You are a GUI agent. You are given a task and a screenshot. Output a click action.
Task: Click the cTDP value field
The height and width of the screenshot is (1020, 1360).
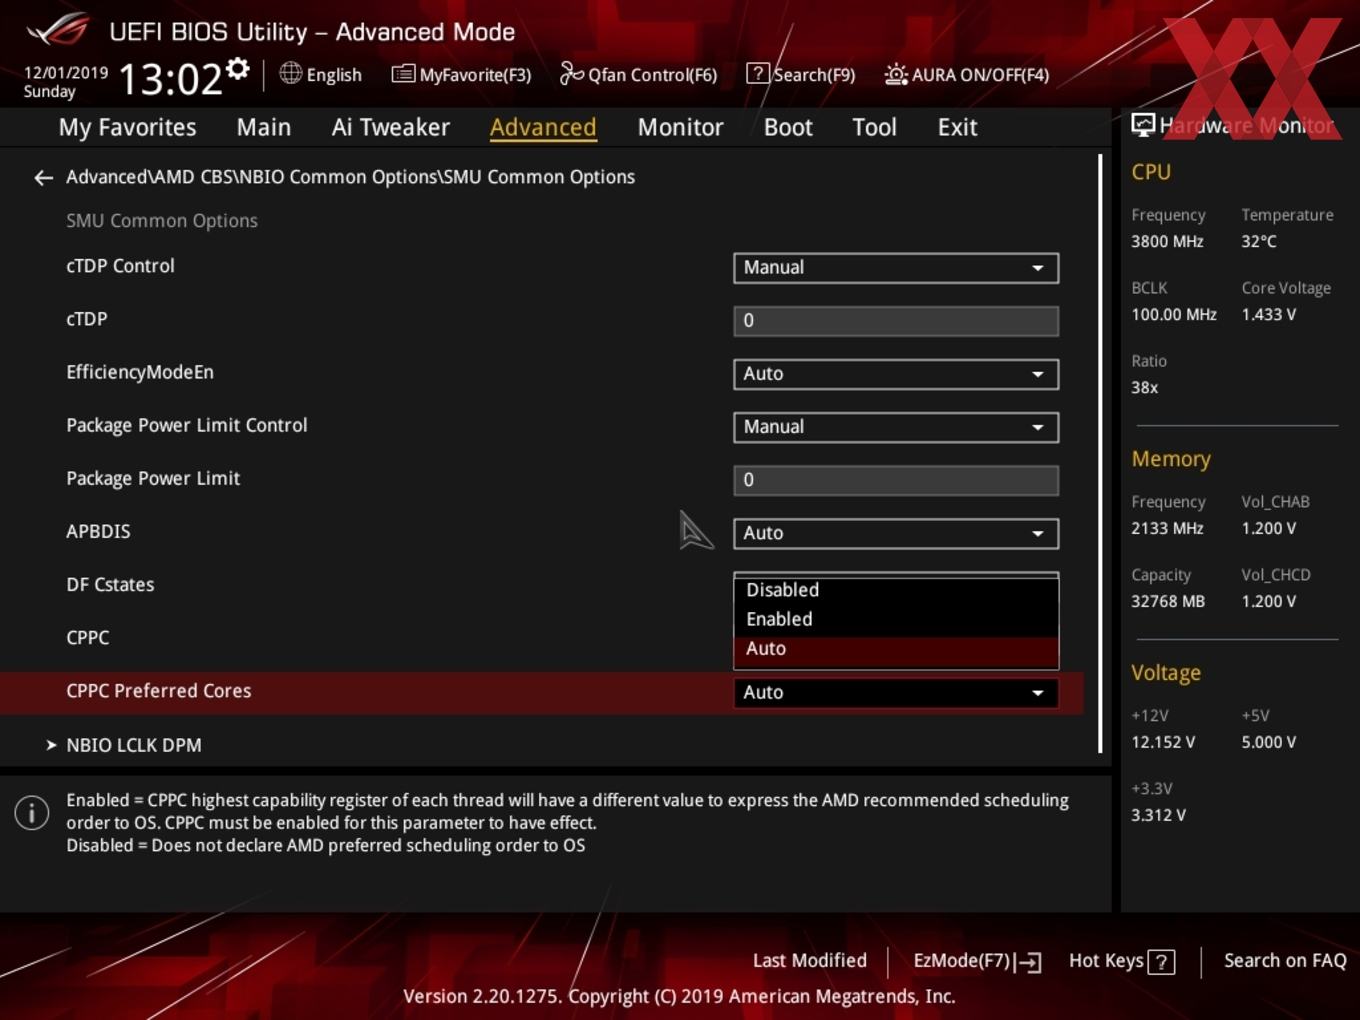point(896,321)
